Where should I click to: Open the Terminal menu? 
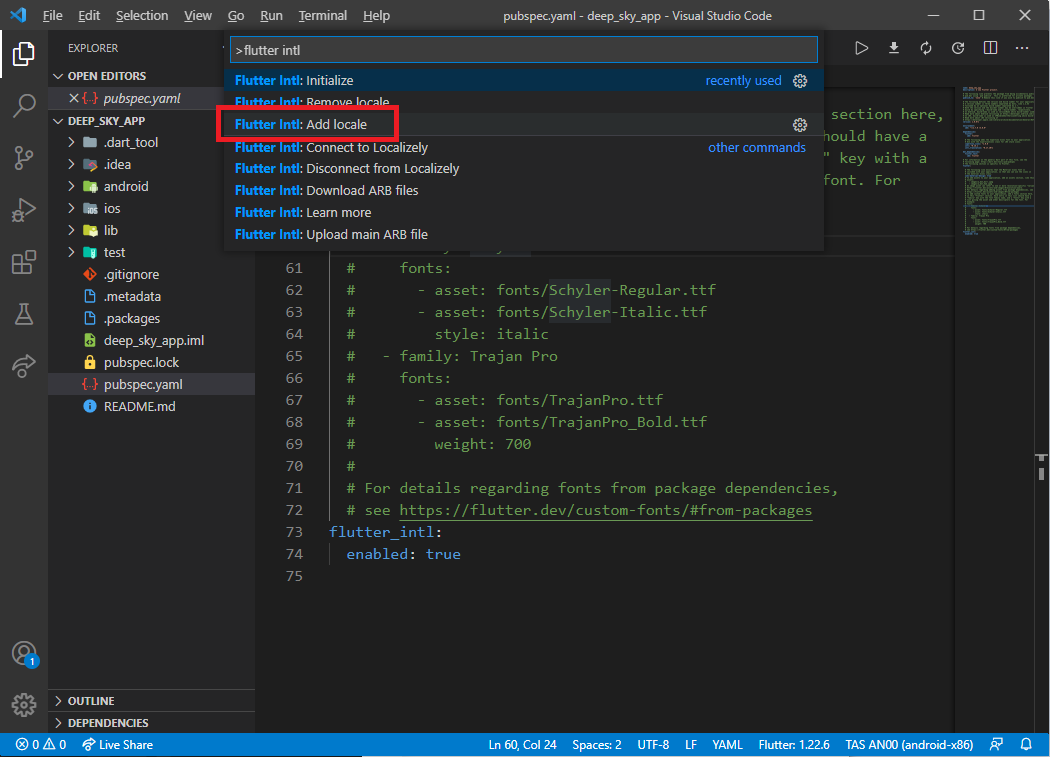323,16
